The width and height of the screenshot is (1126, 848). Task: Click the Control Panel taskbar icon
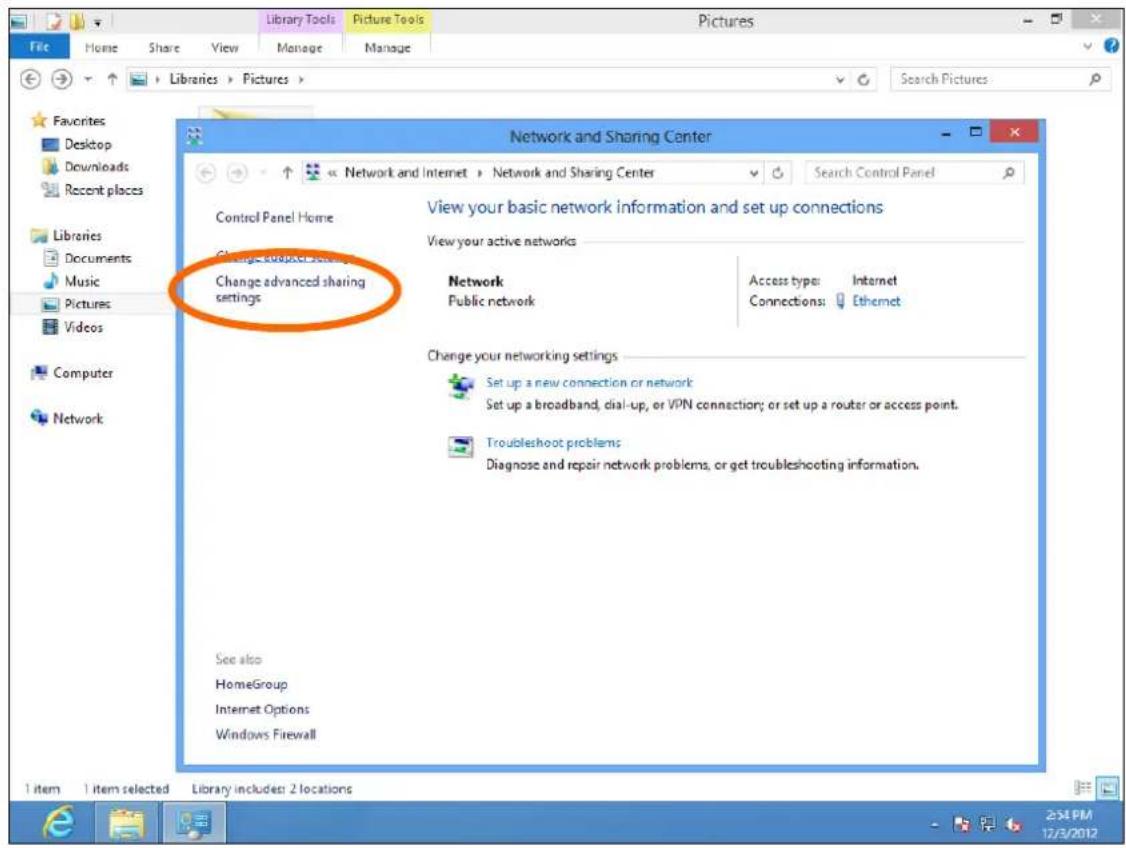(x=194, y=823)
